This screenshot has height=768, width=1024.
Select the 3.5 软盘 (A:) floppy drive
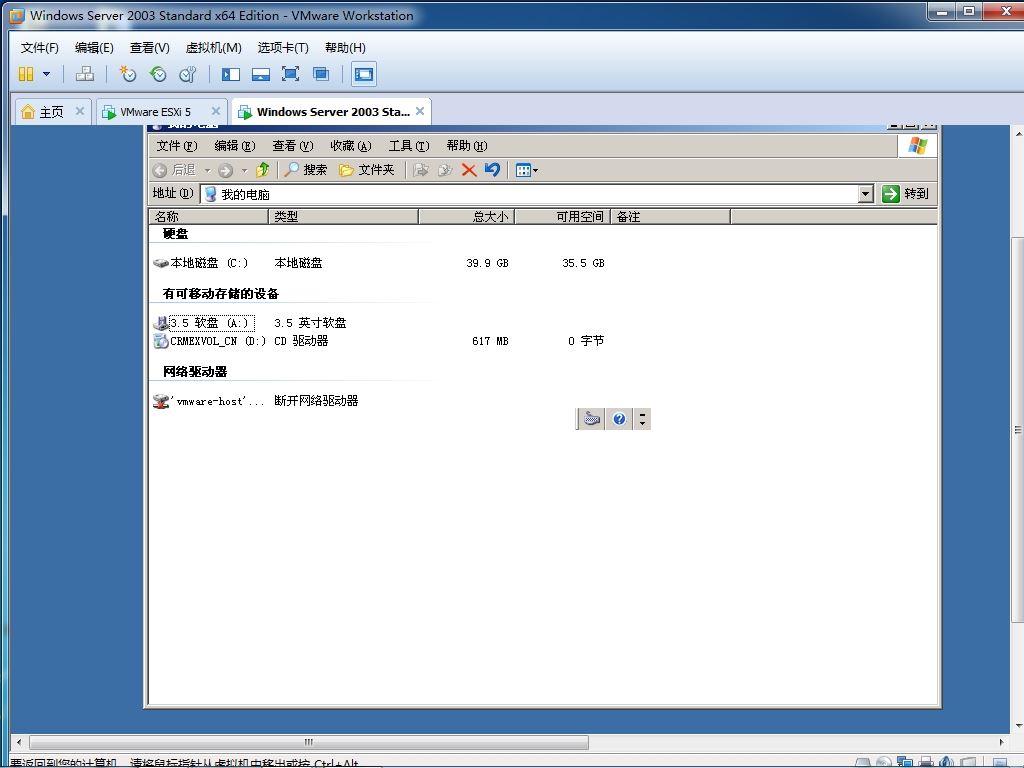(204, 323)
